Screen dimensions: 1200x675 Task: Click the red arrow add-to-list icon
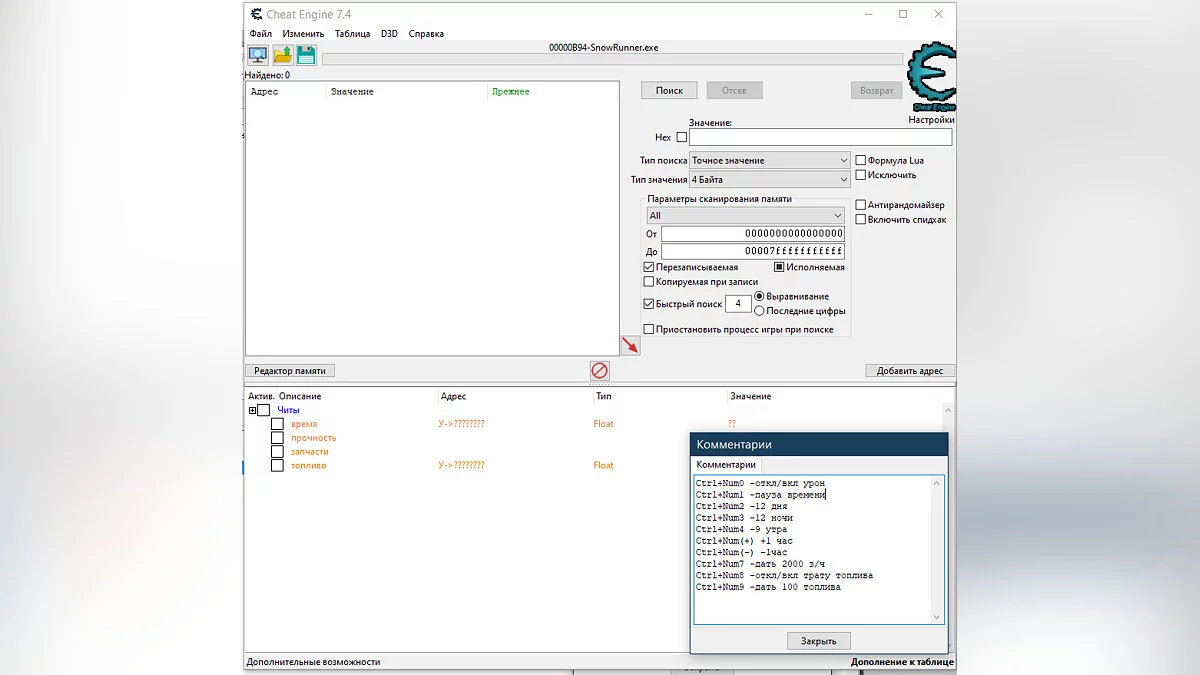630,345
